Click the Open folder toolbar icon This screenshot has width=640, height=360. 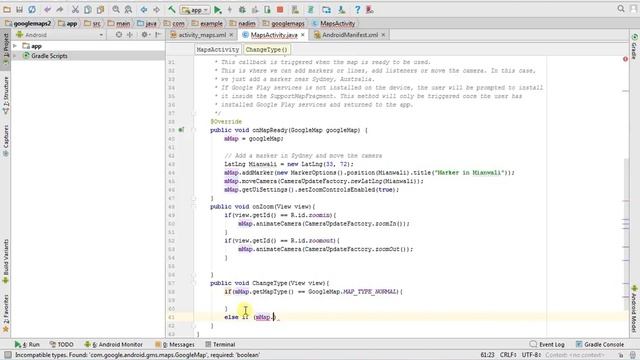click(7, 9)
